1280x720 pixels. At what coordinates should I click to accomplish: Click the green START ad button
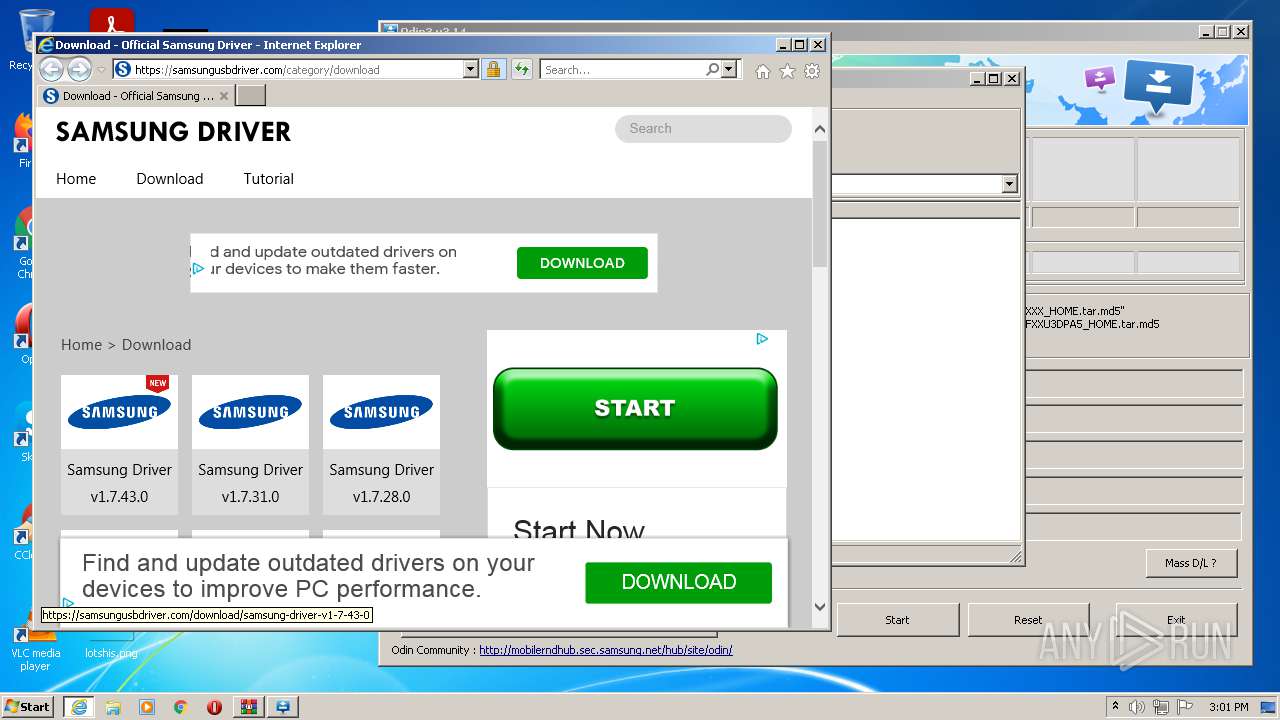click(x=635, y=408)
